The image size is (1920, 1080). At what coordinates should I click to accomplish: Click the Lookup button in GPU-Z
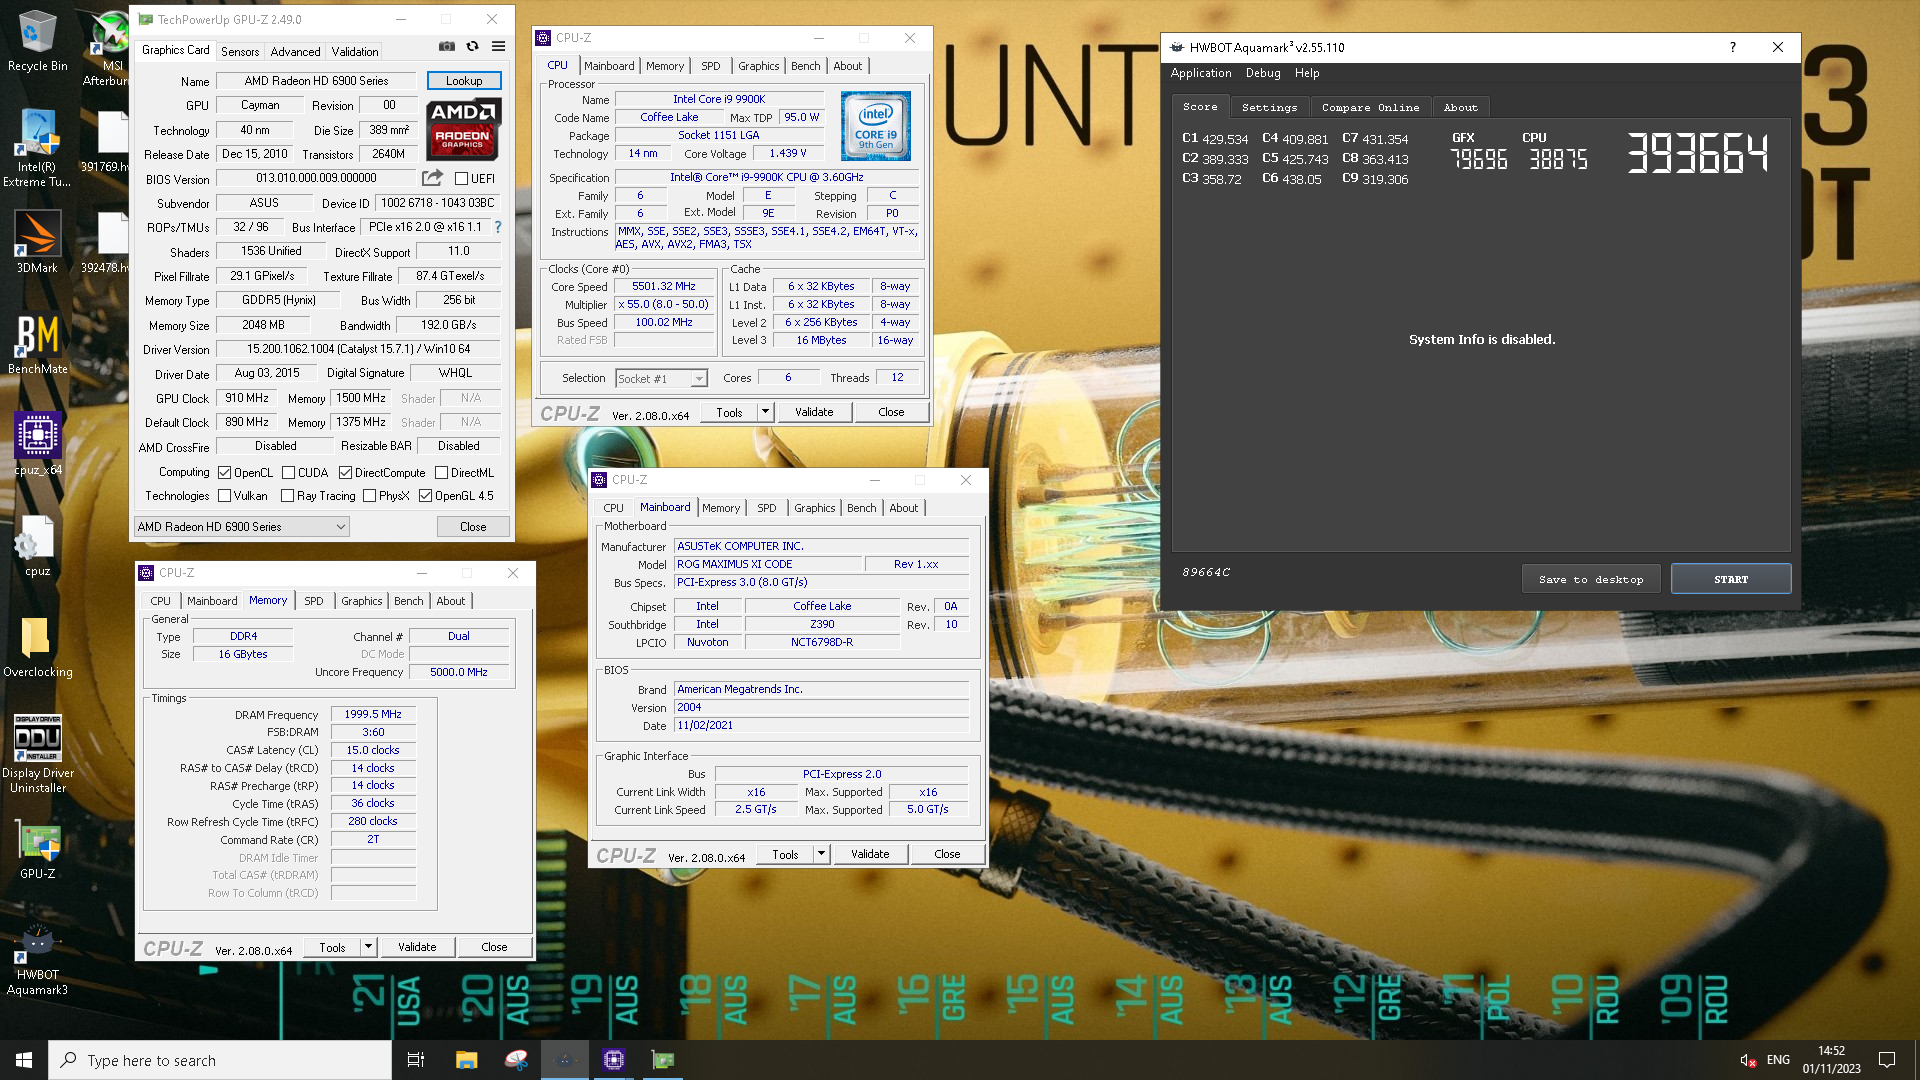click(464, 81)
